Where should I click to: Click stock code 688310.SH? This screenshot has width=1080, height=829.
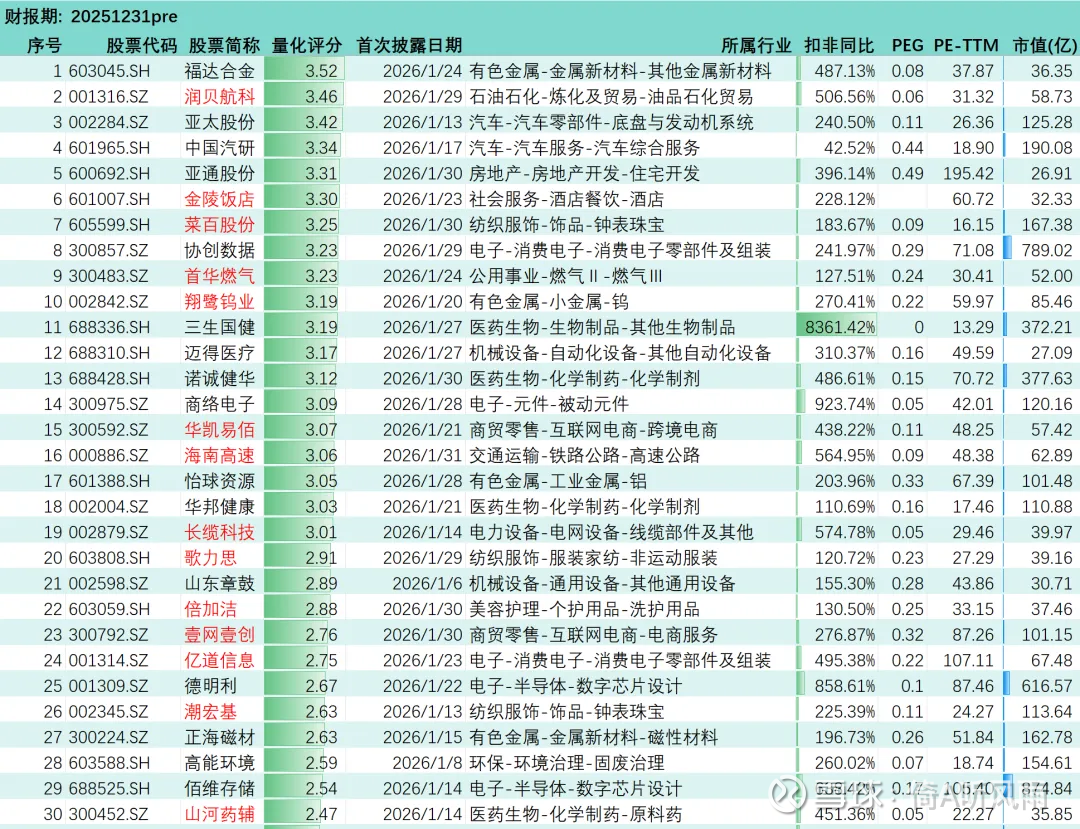pos(109,353)
